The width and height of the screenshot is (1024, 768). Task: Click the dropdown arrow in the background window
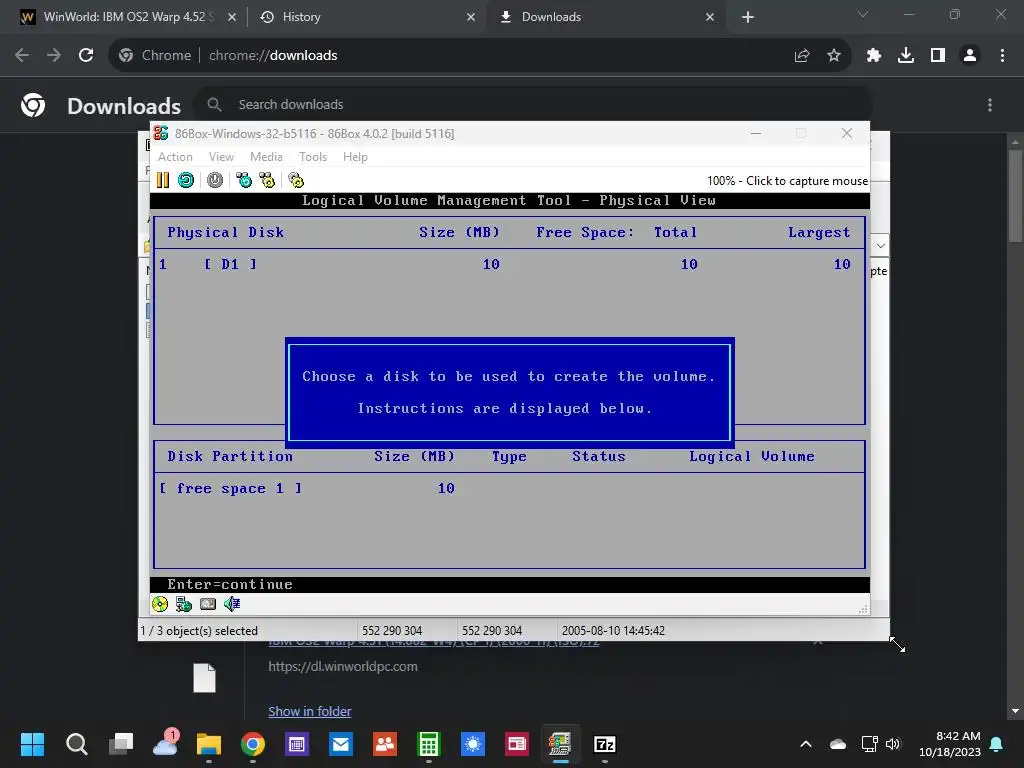tap(880, 246)
